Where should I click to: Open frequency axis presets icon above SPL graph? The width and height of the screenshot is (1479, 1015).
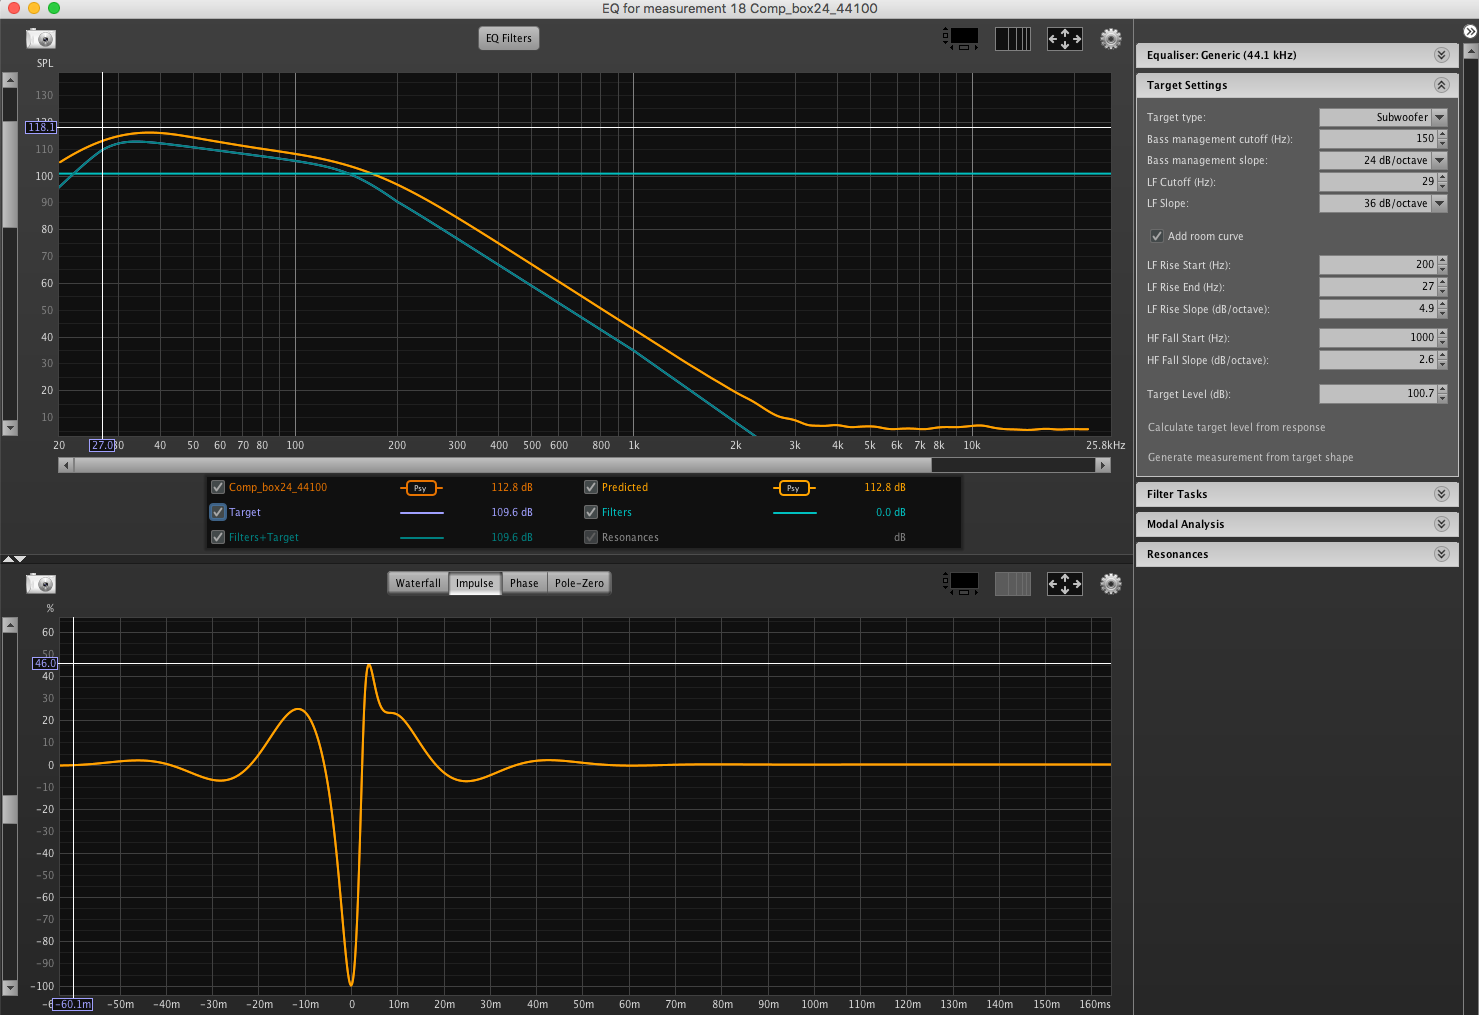1013,39
